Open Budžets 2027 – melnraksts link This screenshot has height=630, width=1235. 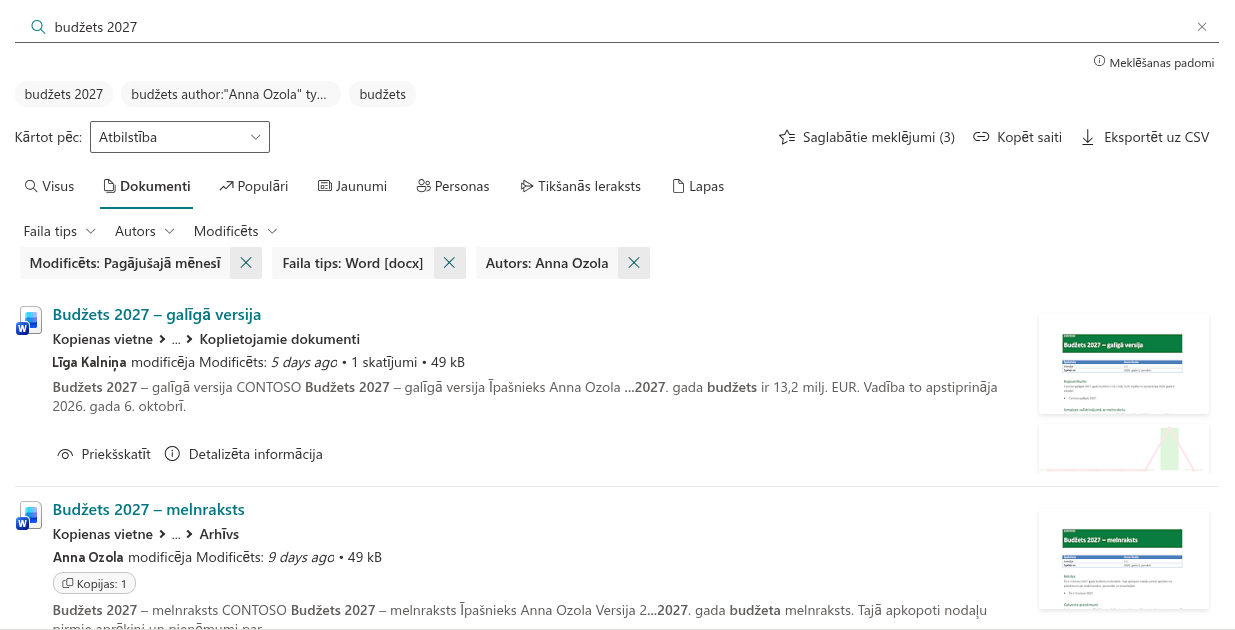click(149, 509)
